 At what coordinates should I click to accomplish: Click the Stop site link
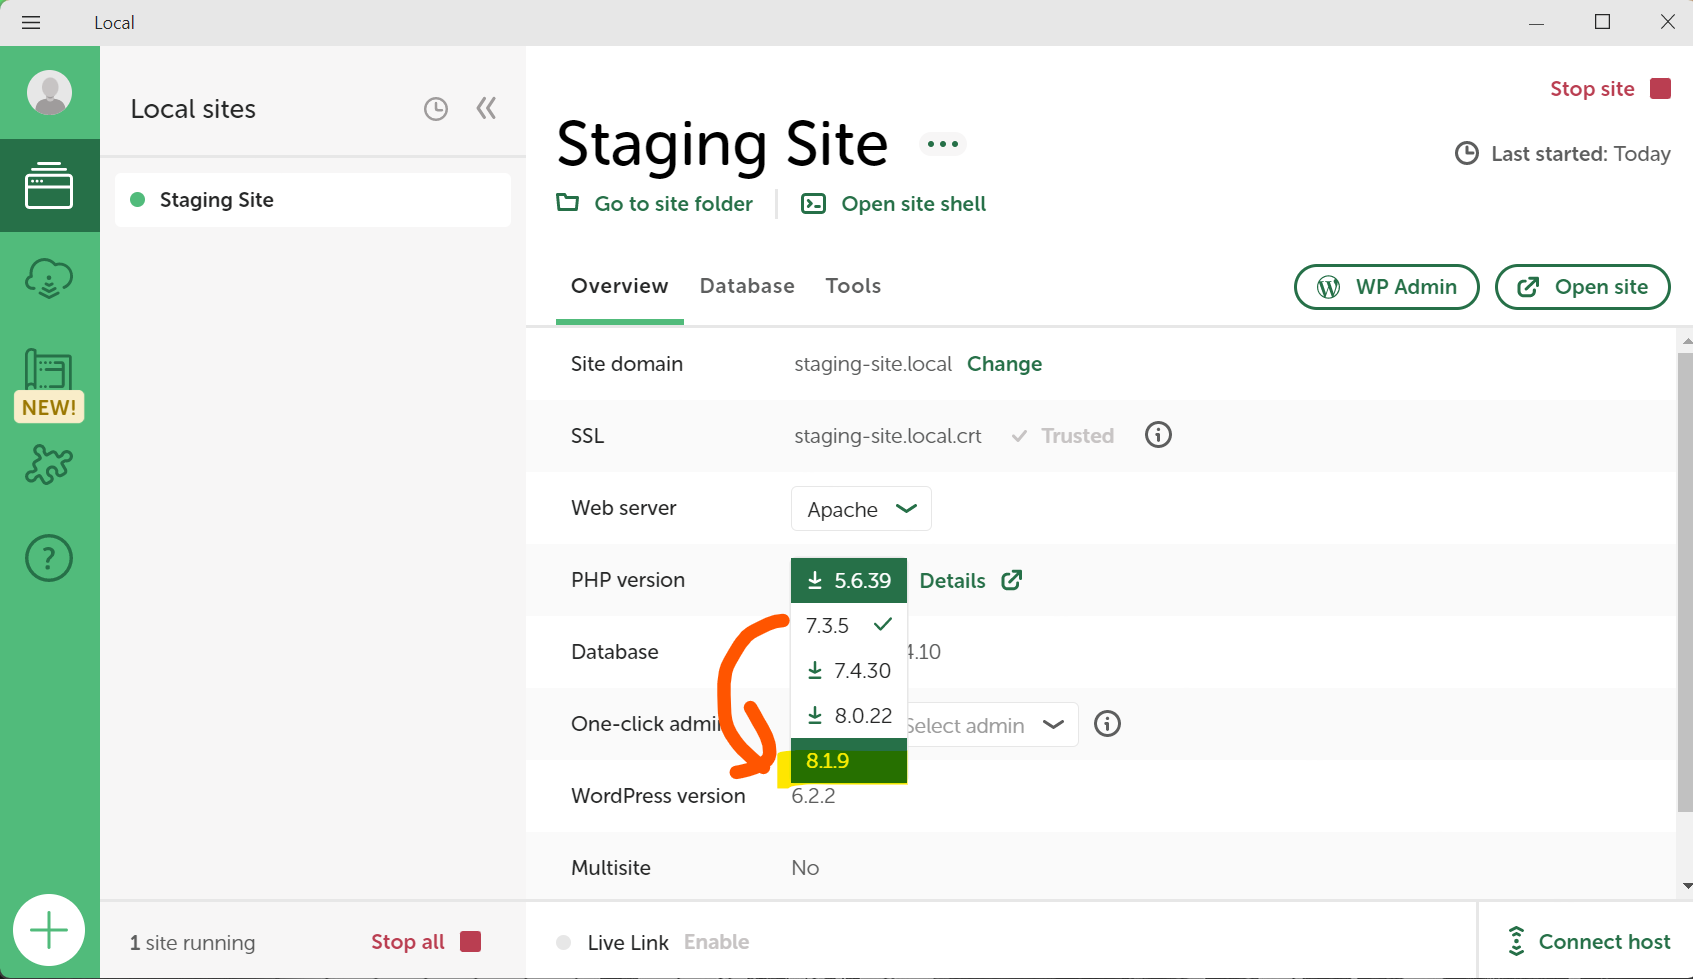pos(1592,89)
